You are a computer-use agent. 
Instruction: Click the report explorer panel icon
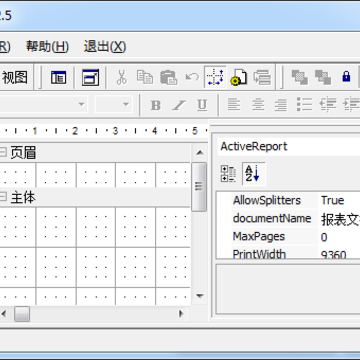58,77
